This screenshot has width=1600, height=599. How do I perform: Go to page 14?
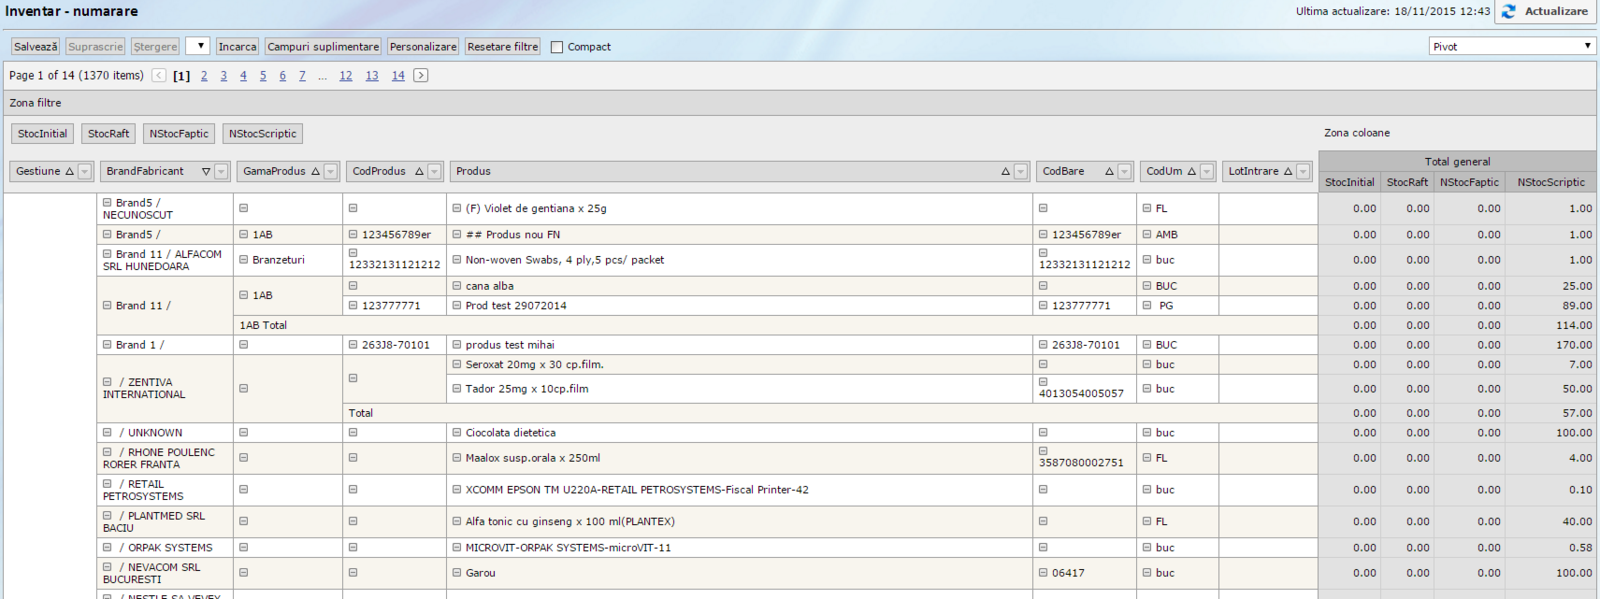(398, 76)
